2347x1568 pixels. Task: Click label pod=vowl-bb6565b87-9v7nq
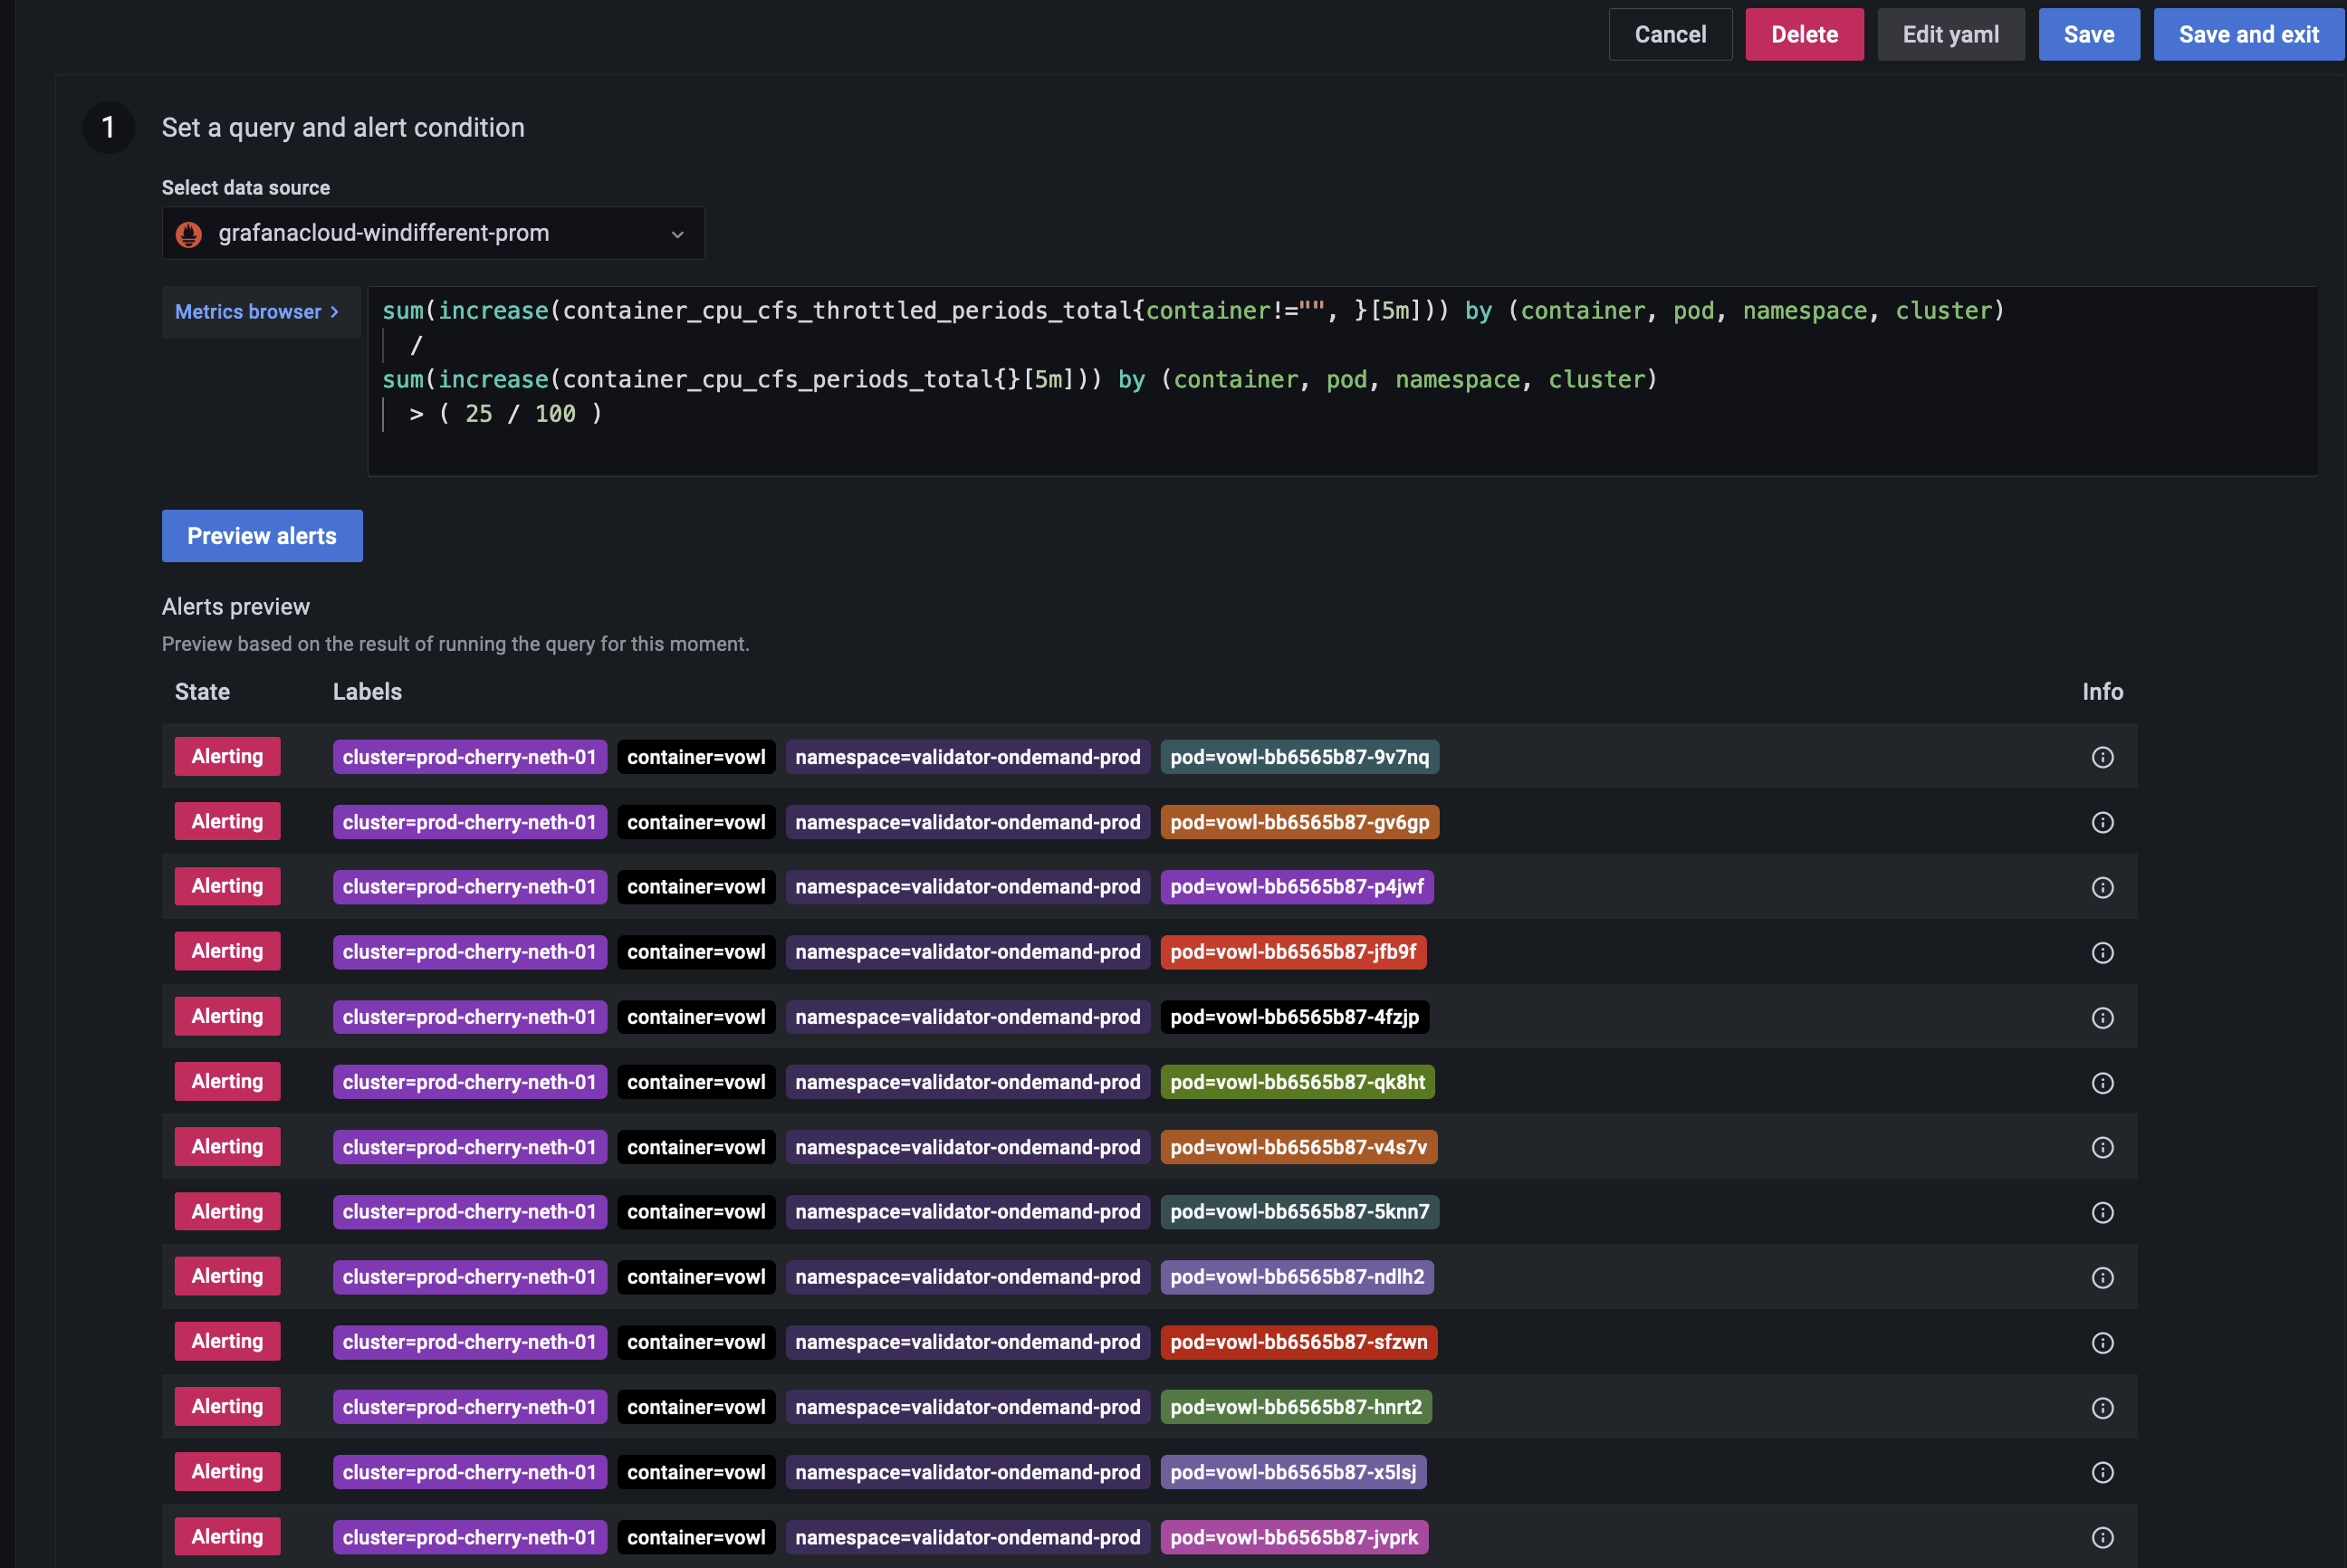pos(1299,757)
